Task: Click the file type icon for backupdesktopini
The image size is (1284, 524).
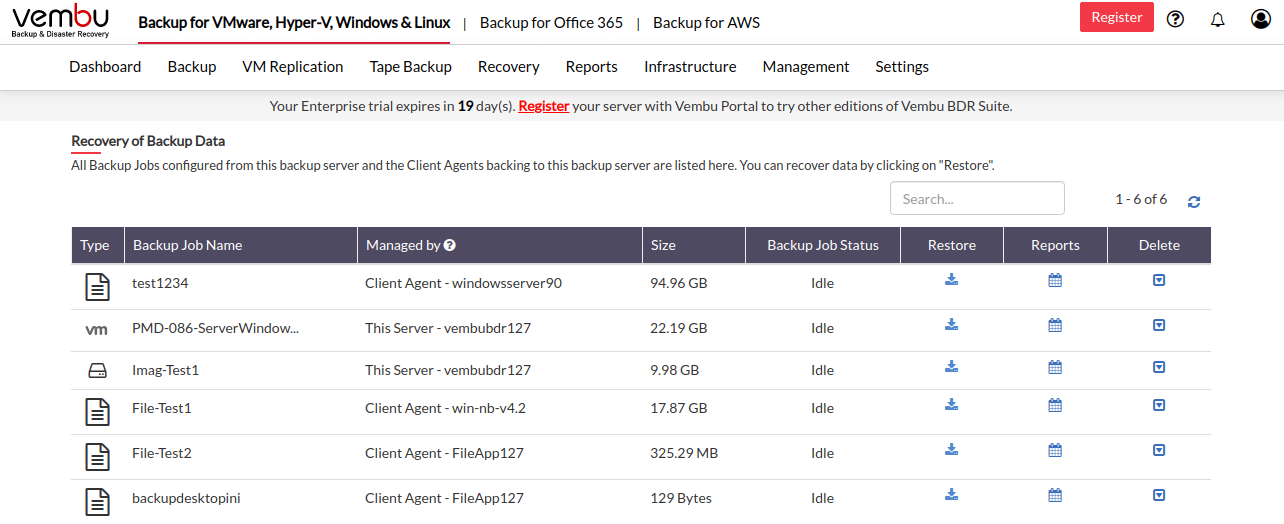Action: pyautogui.click(x=97, y=501)
